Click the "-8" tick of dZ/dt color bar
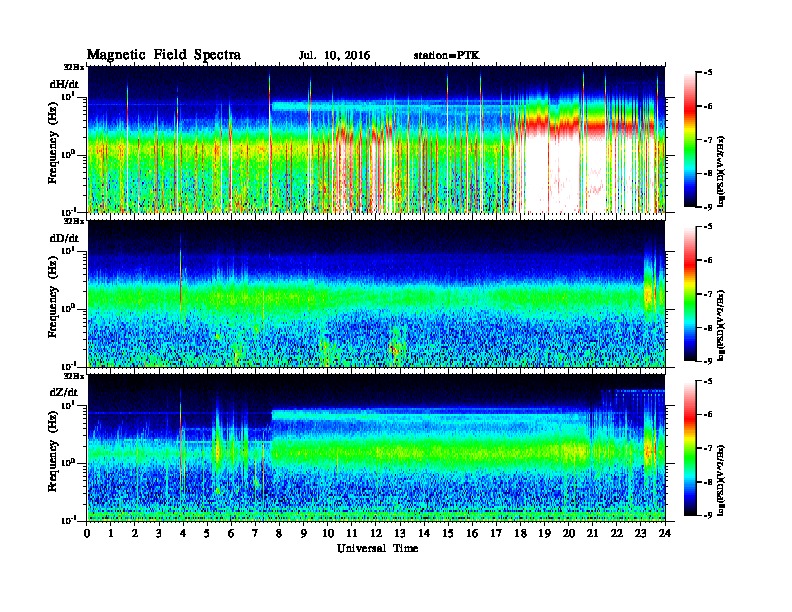This screenshot has height=612, width=792. 708,482
